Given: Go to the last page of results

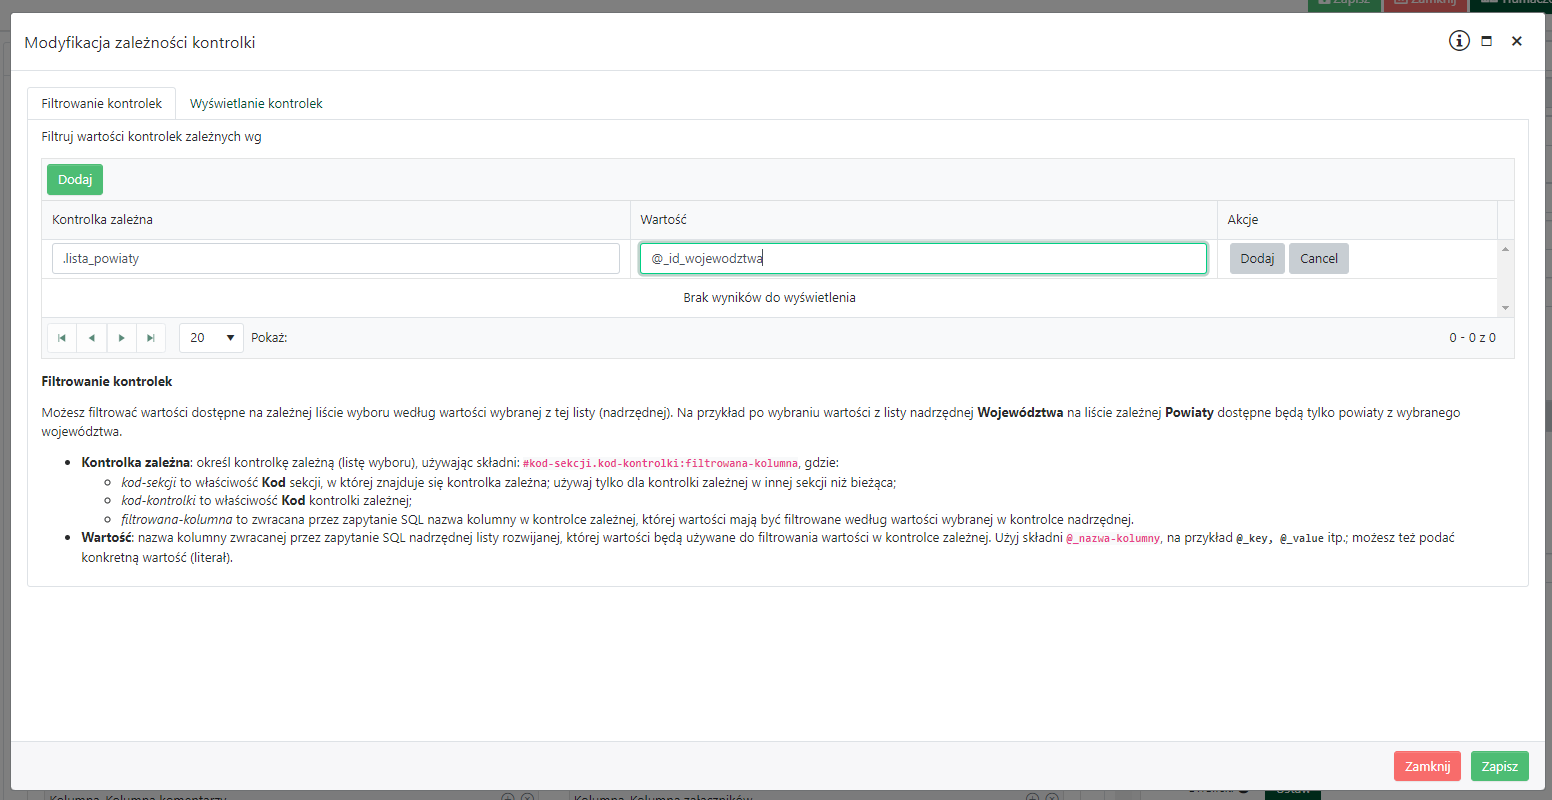Looking at the screenshot, I should click(150, 338).
